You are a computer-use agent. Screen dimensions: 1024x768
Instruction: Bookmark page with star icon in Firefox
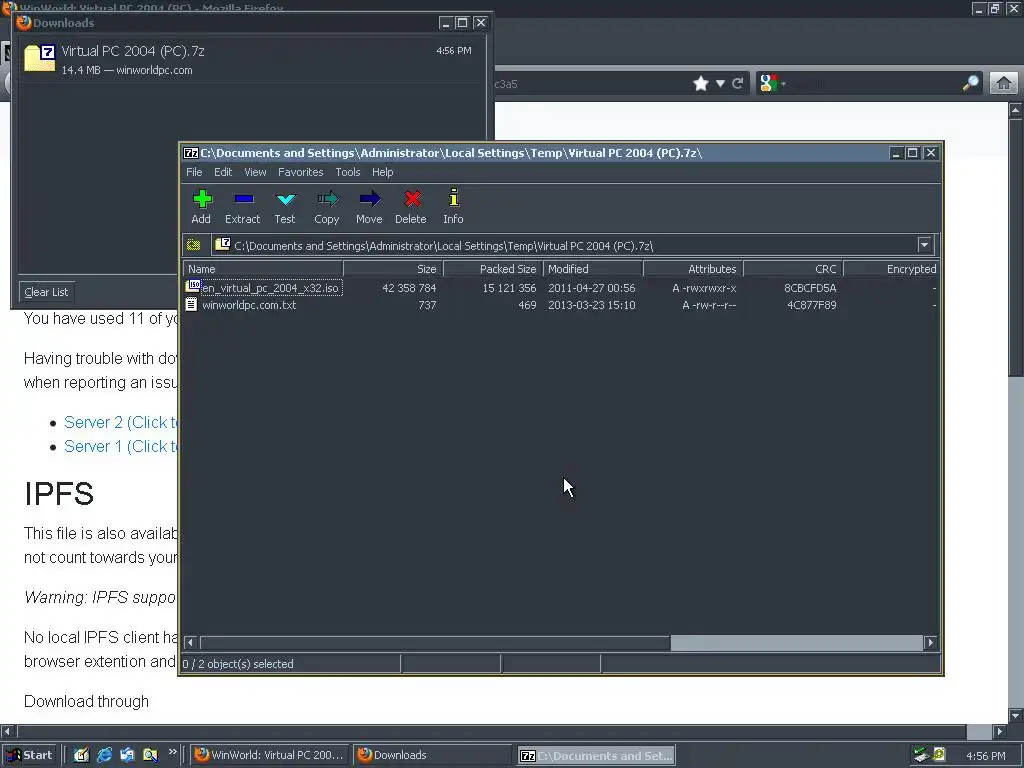(x=701, y=84)
